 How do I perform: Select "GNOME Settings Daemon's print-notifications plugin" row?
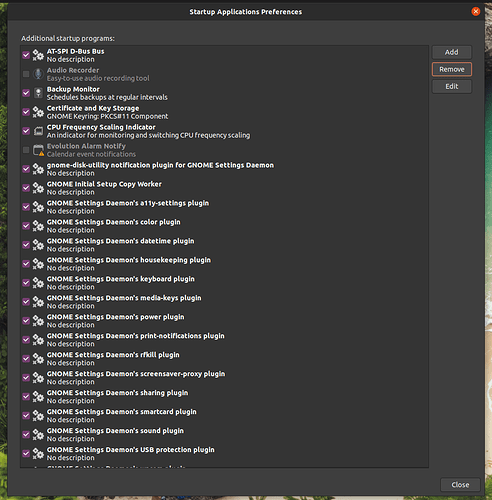tap(224, 340)
